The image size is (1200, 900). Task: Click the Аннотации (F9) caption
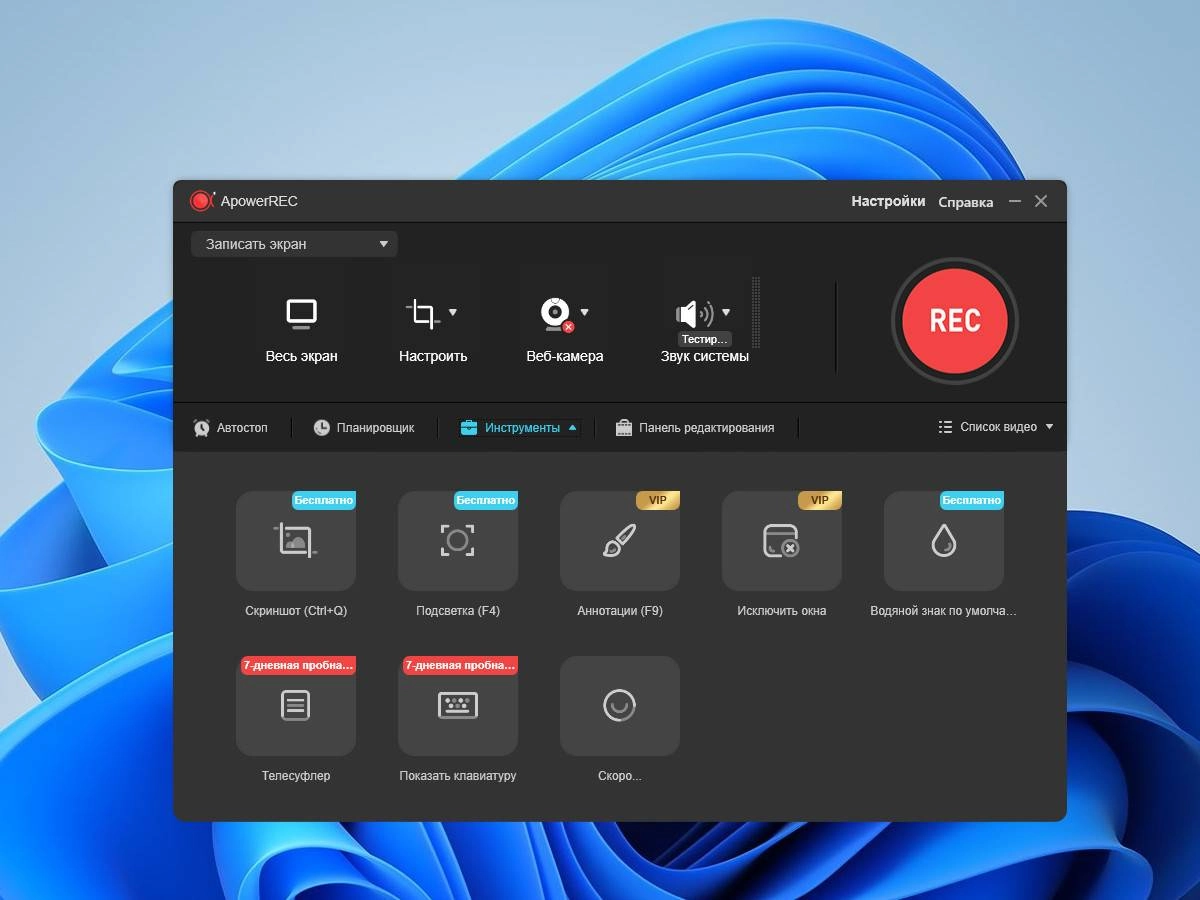tap(620, 610)
